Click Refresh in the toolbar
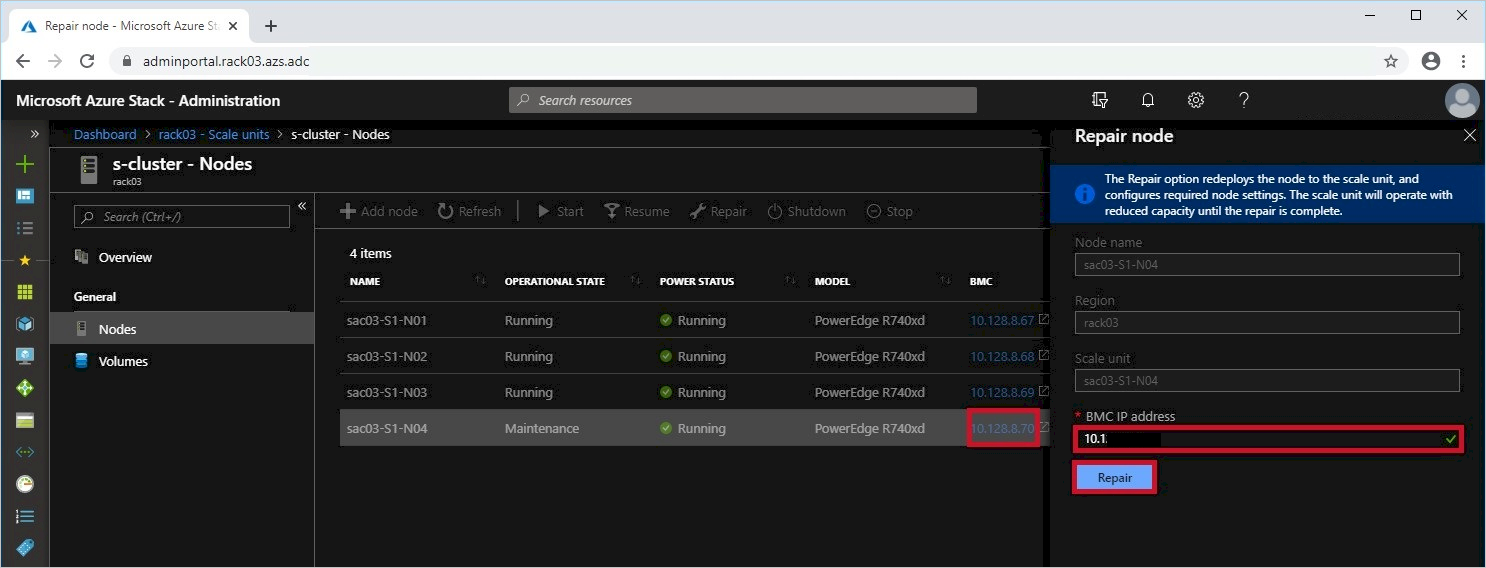 click(x=469, y=211)
